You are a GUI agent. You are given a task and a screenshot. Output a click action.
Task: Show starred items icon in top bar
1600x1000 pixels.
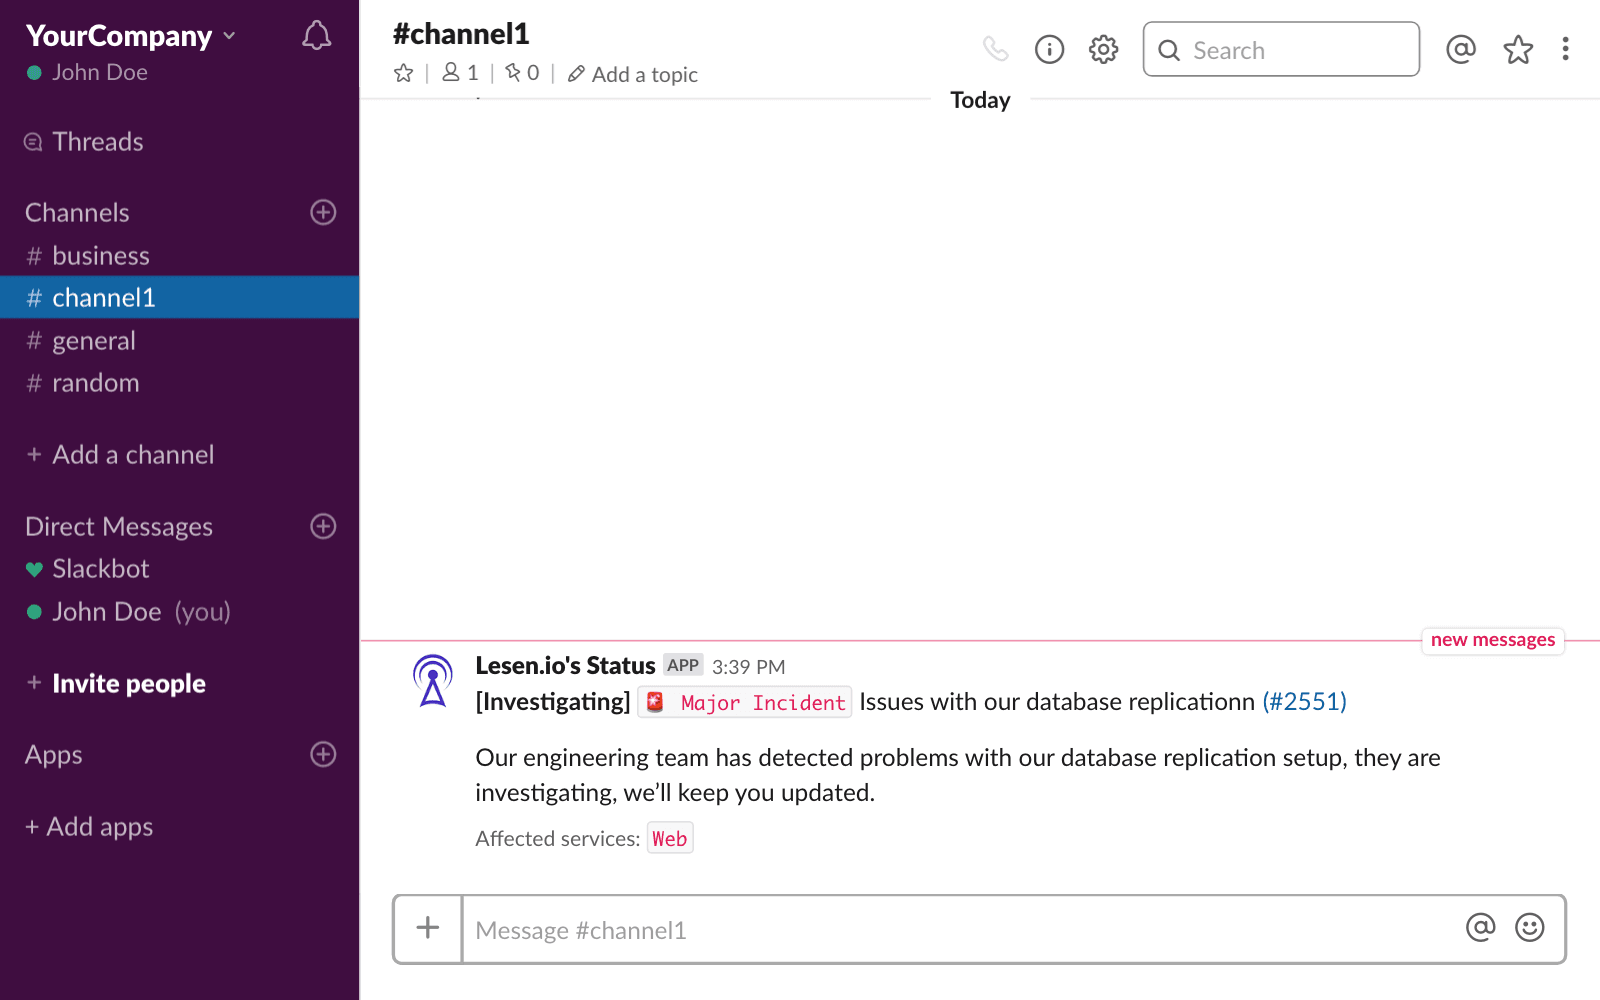click(x=1518, y=49)
